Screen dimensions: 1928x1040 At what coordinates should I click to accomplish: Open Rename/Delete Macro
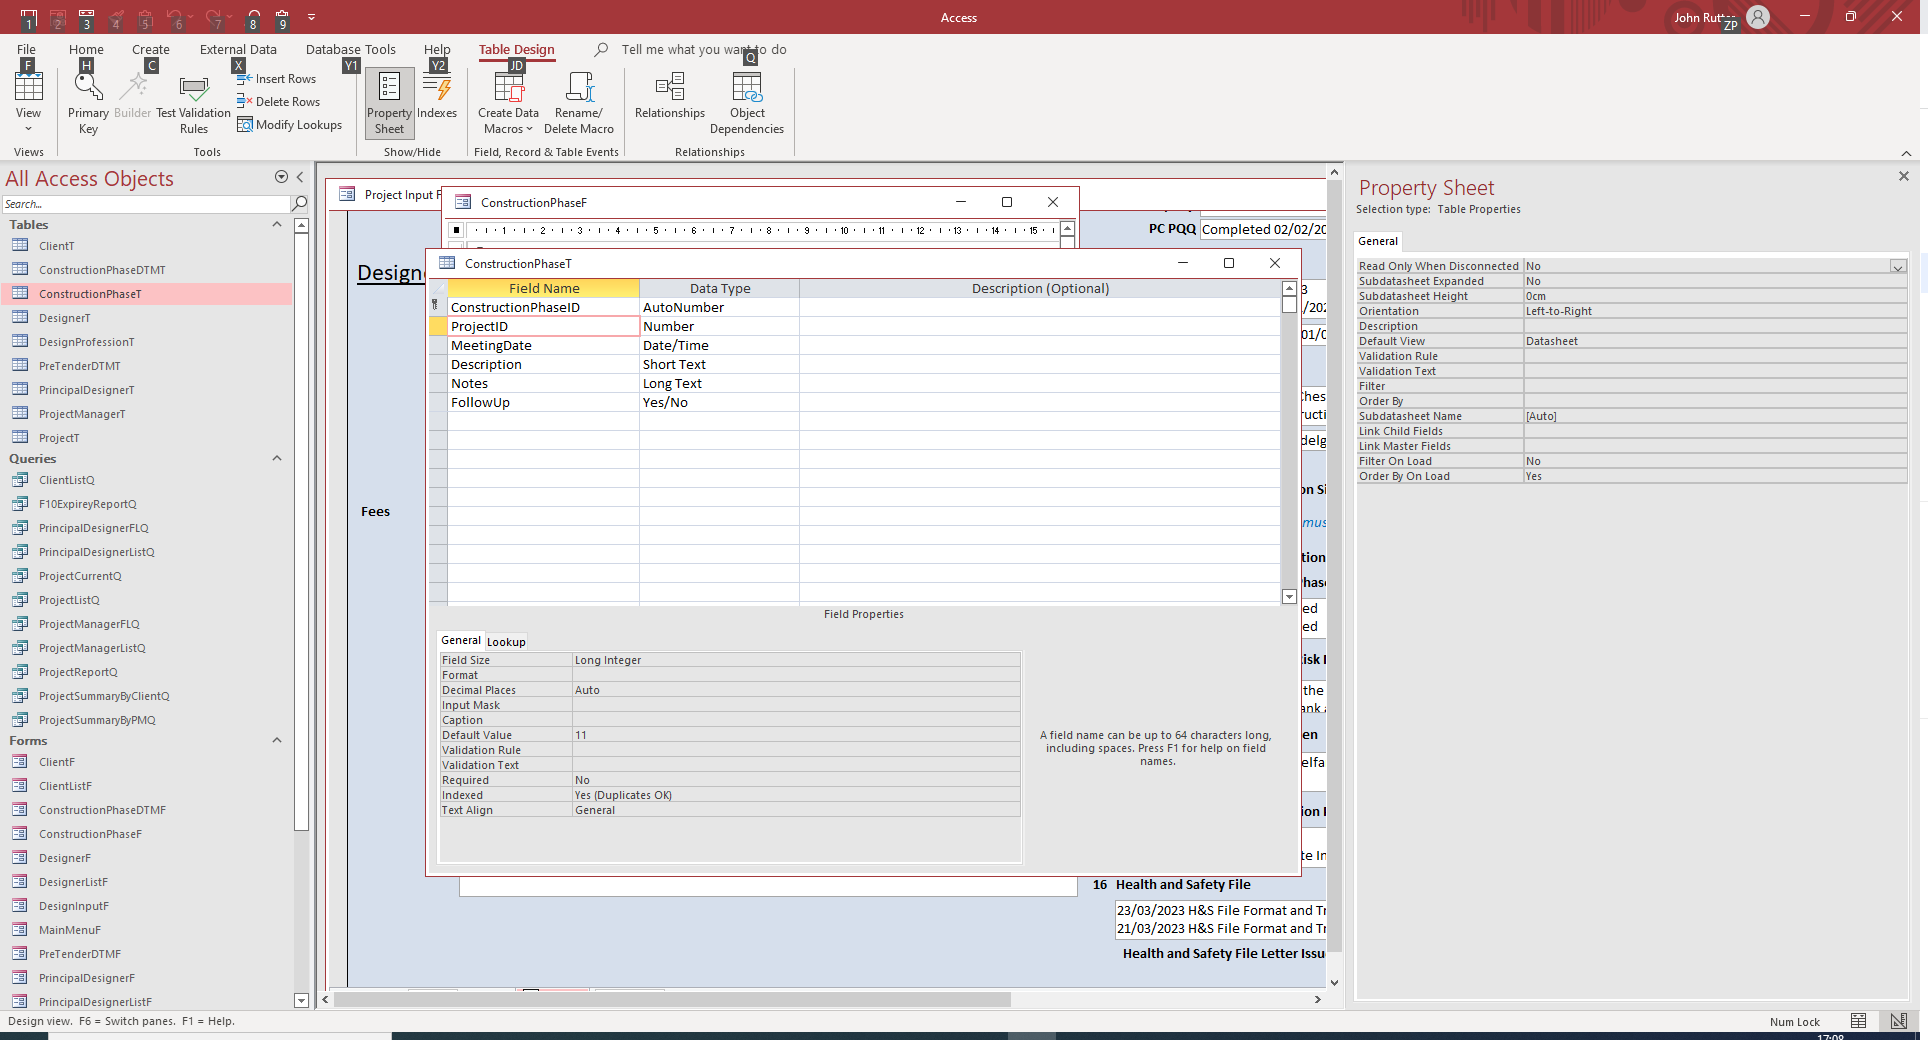[579, 100]
